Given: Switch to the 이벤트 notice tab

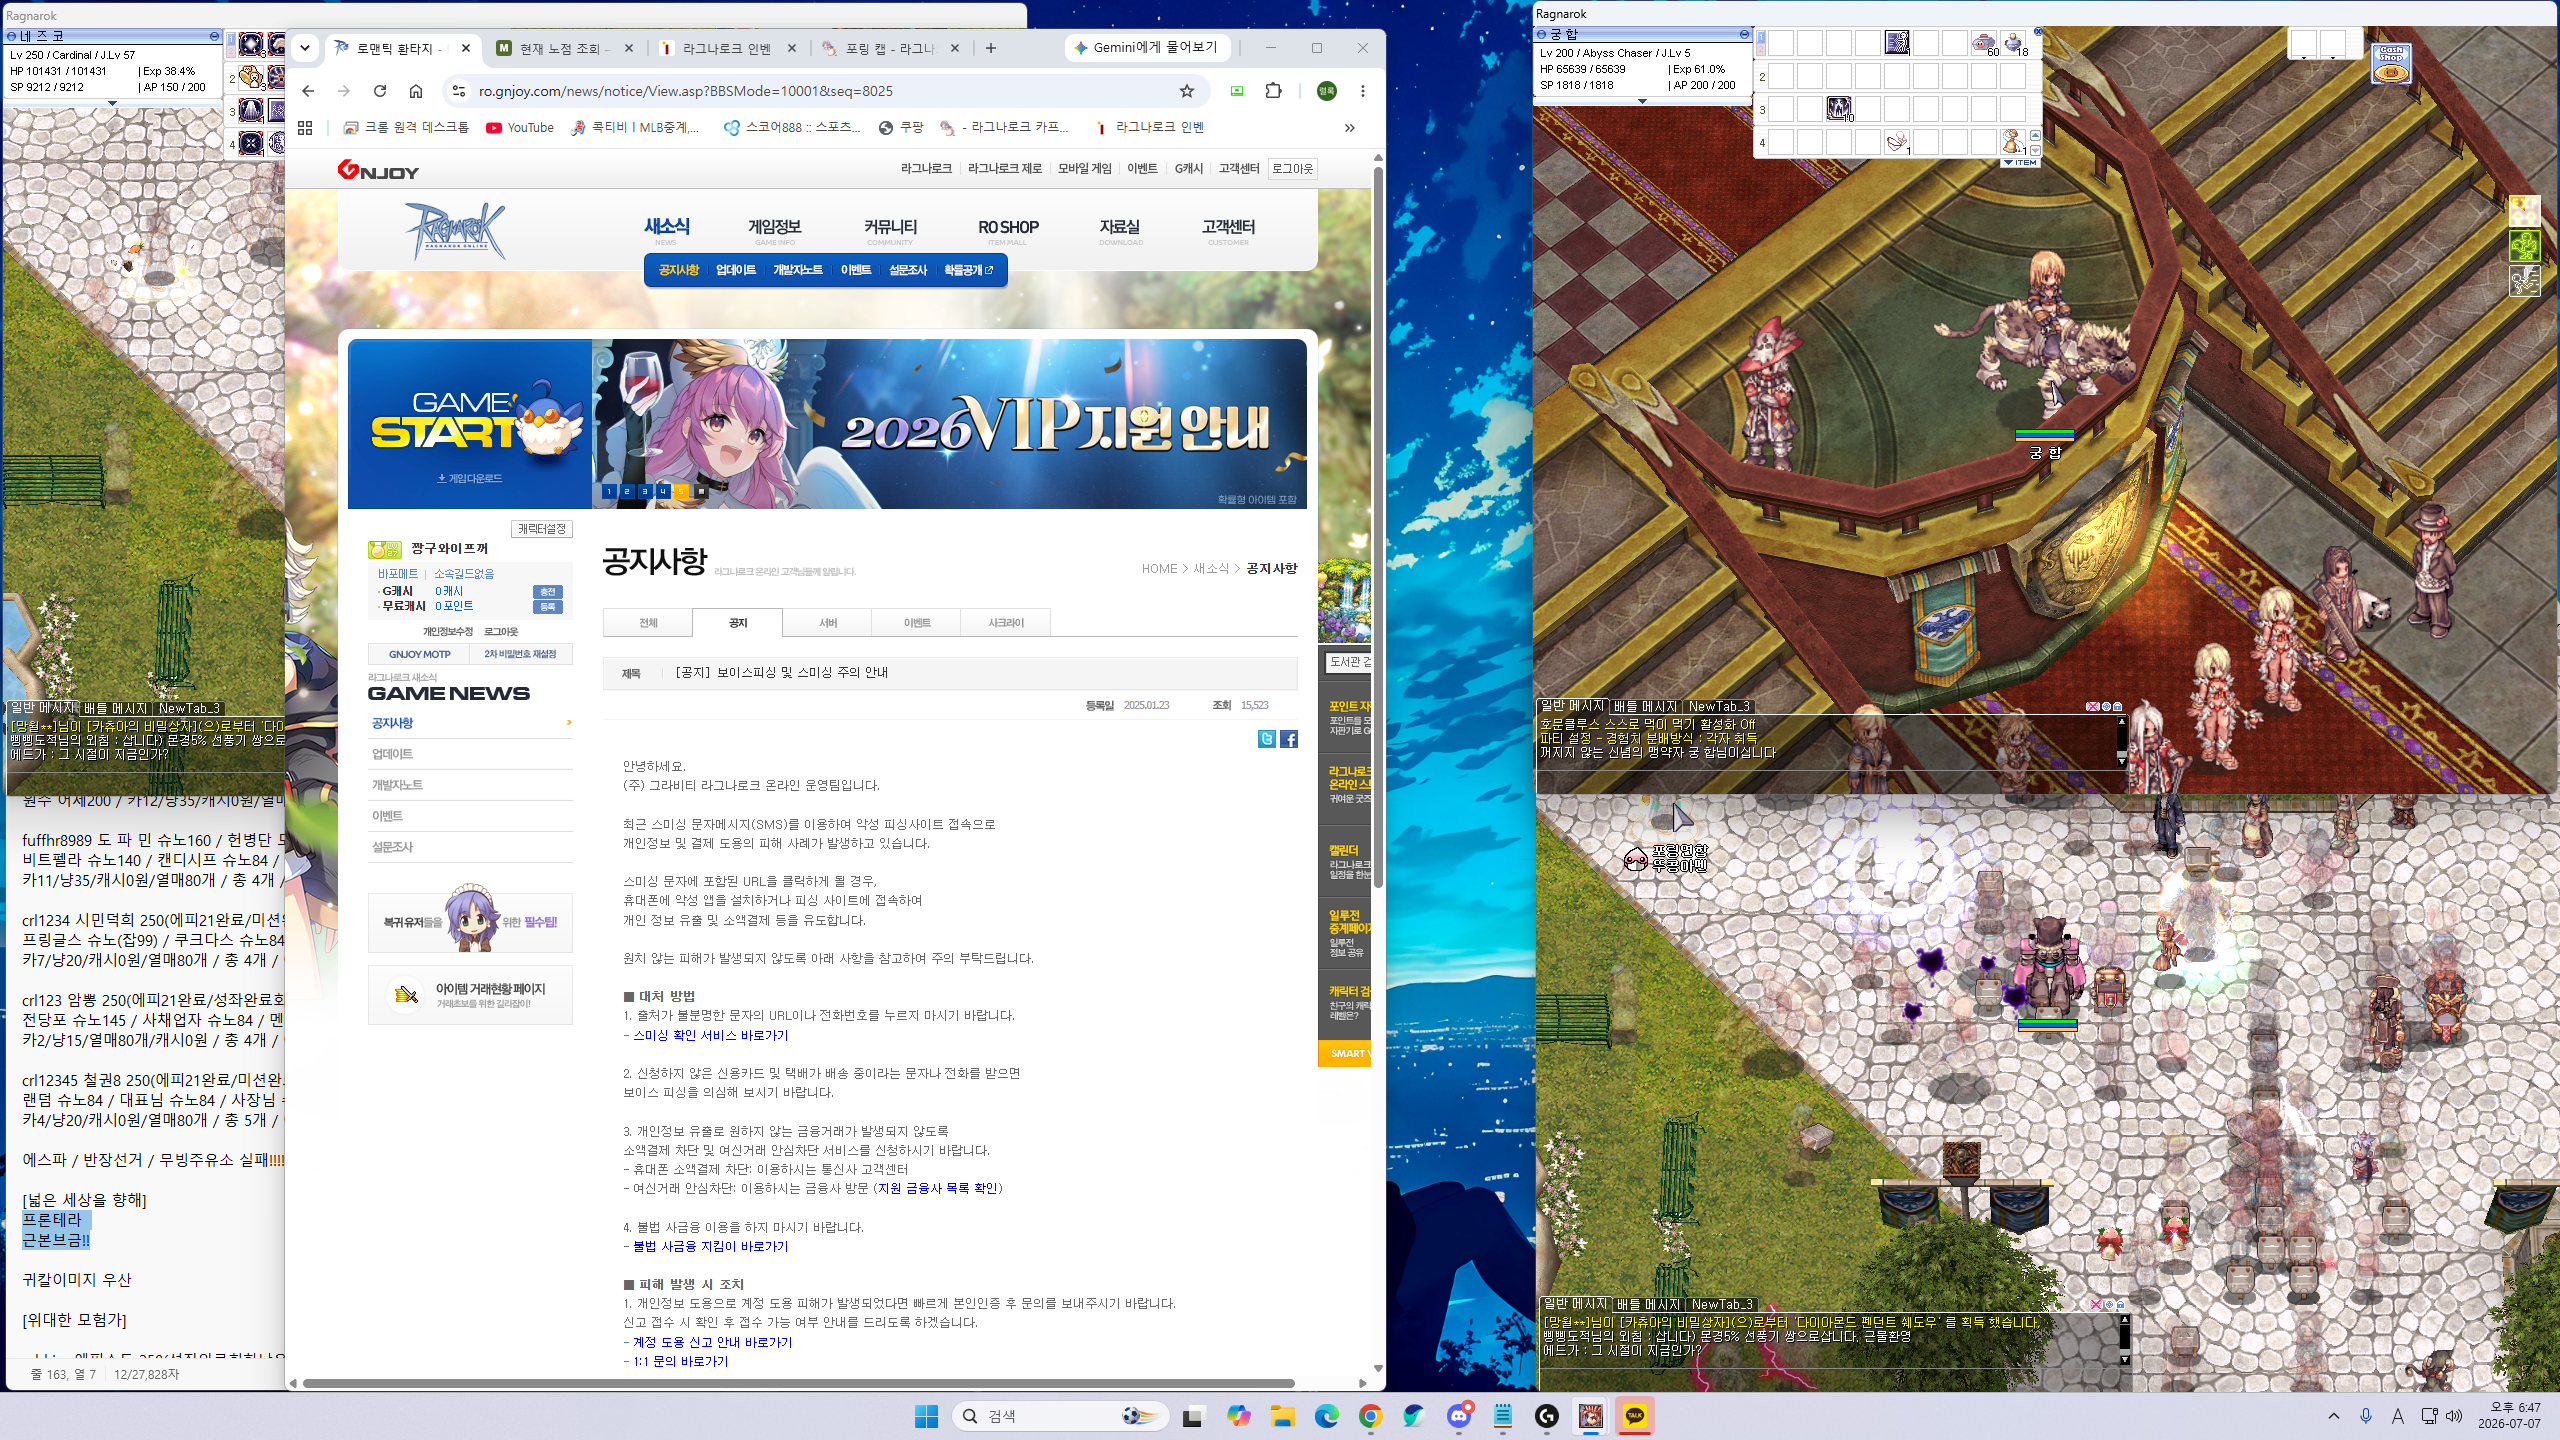Looking at the screenshot, I should tap(917, 623).
